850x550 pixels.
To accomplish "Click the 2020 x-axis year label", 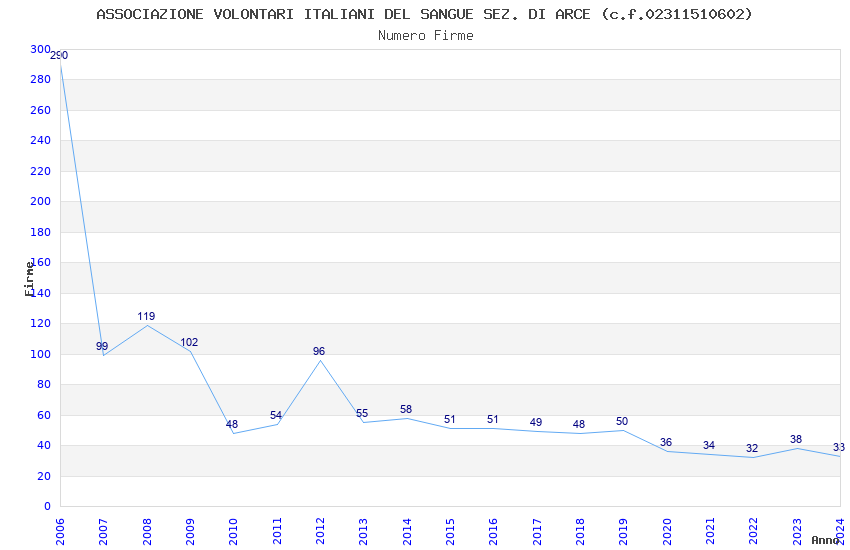I will pos(667,529).
